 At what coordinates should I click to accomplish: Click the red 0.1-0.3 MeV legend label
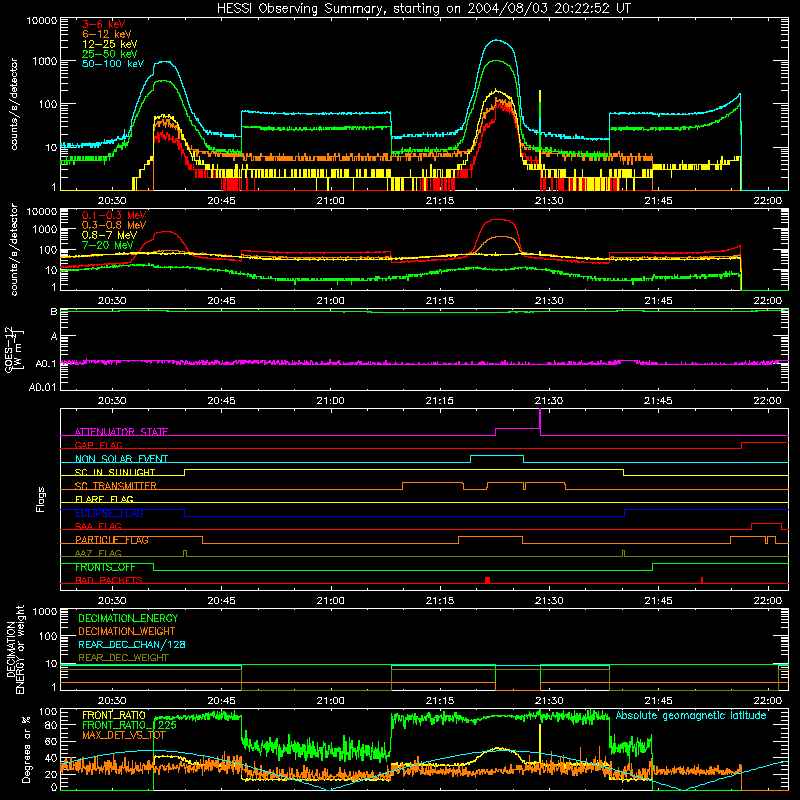pos(114,215)
